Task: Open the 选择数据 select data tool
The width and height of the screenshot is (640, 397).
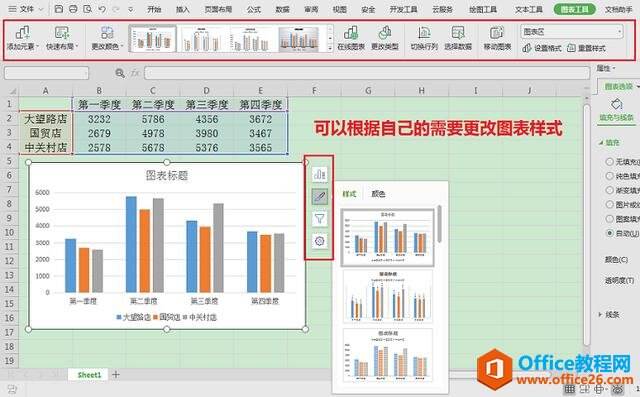Action: [x=458, y=38]
